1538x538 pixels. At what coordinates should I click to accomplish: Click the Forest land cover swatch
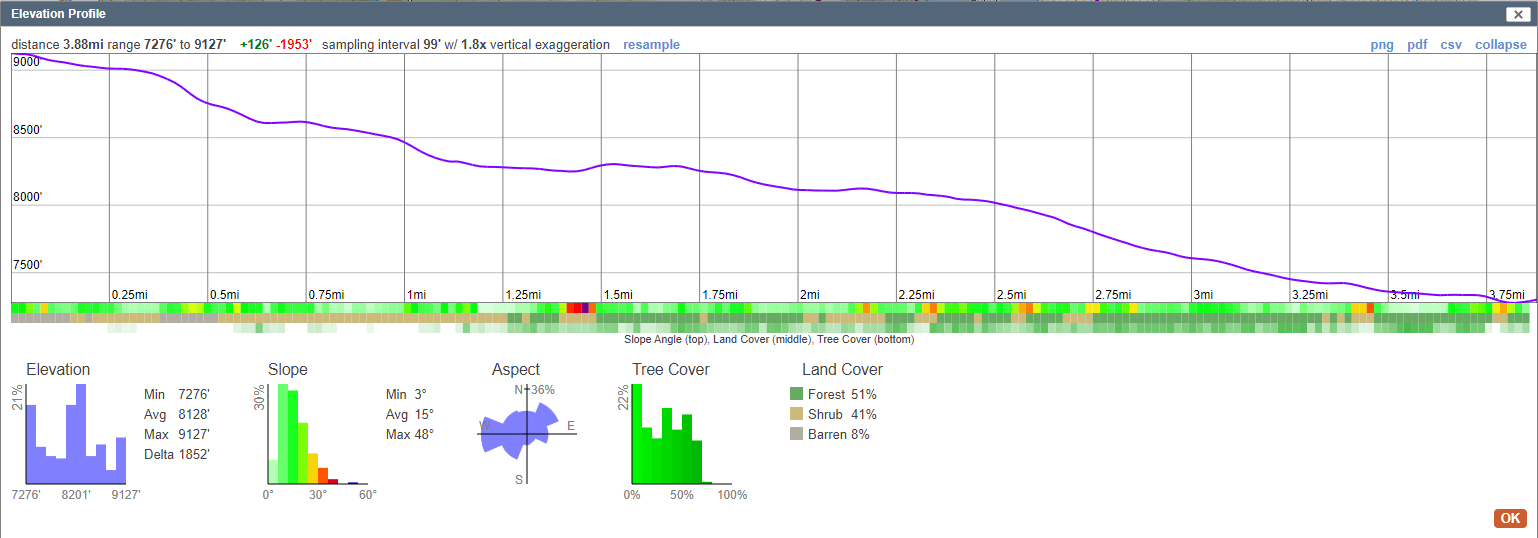tap(796, 394)
